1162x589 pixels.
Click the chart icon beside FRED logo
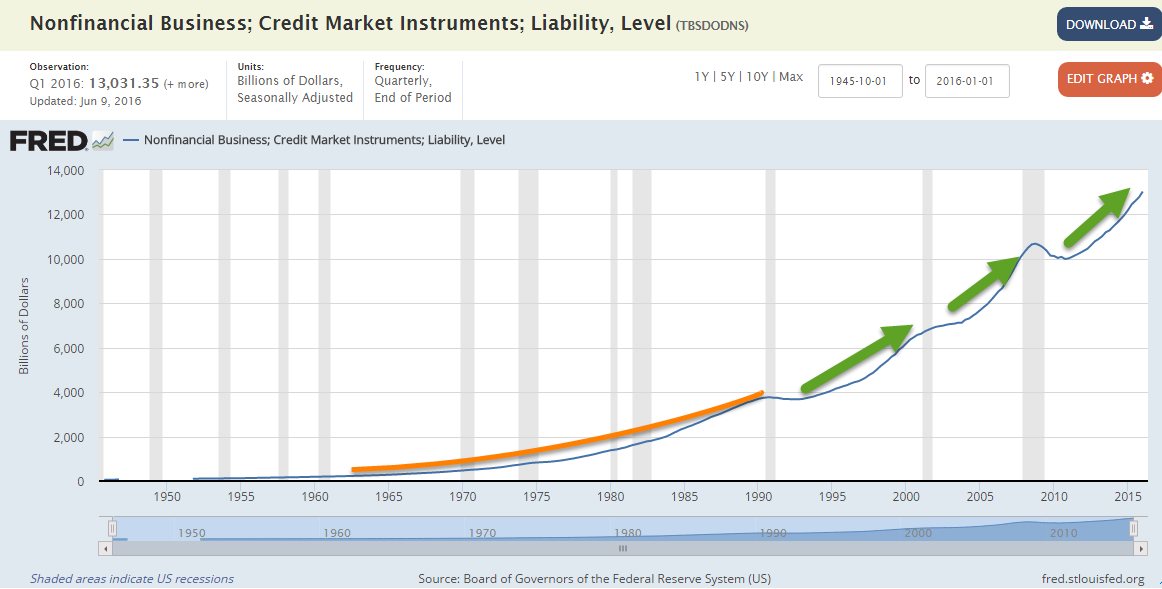(103, 141)
